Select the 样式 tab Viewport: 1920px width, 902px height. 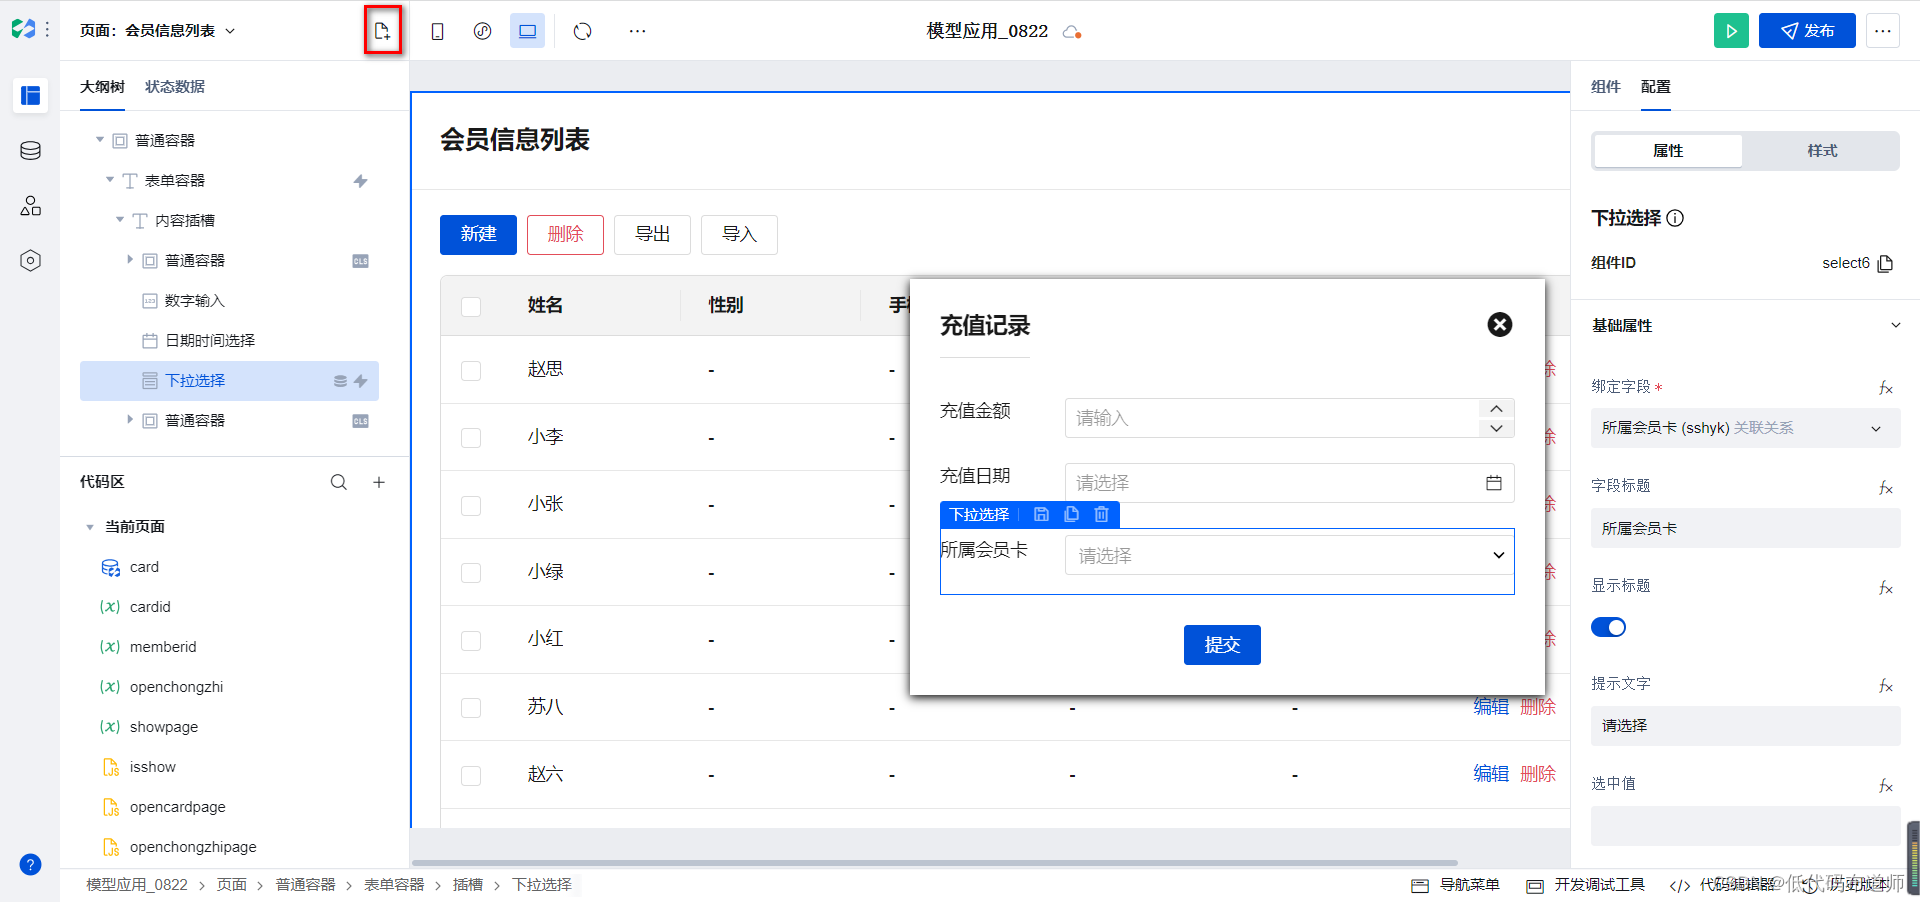(1822, 151)
